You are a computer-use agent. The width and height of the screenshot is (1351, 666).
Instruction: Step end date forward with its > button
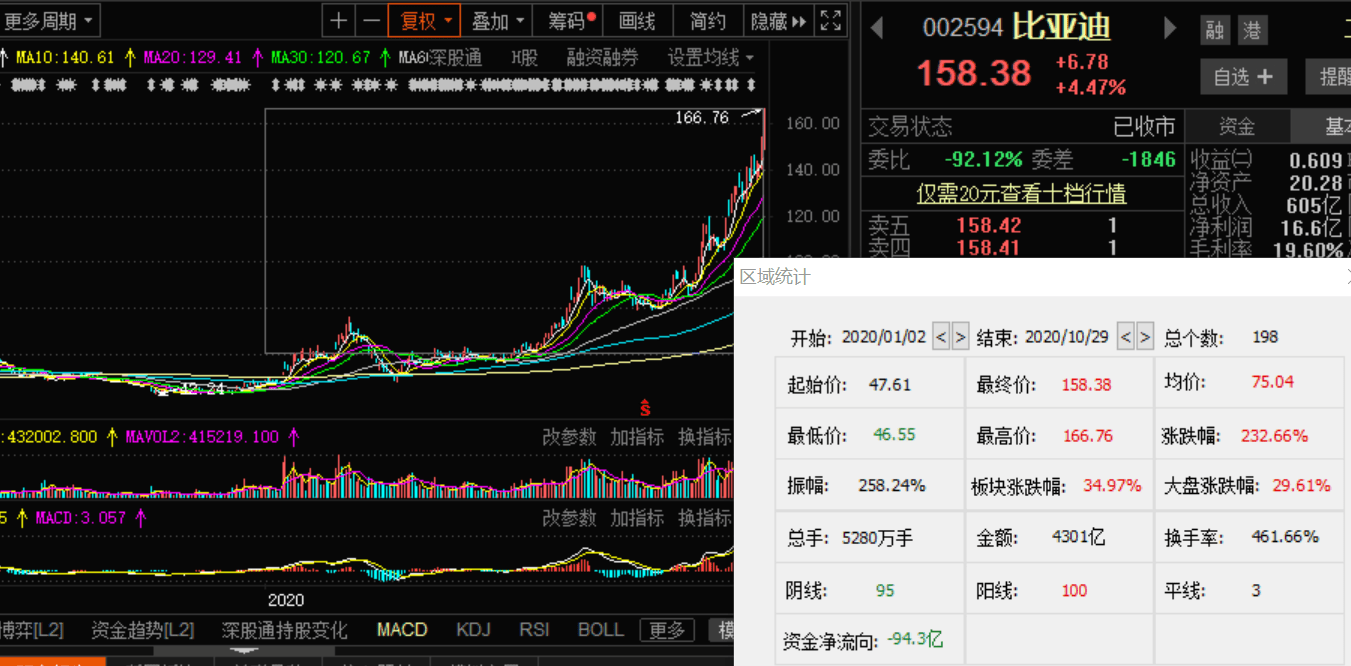point(1145,337)
